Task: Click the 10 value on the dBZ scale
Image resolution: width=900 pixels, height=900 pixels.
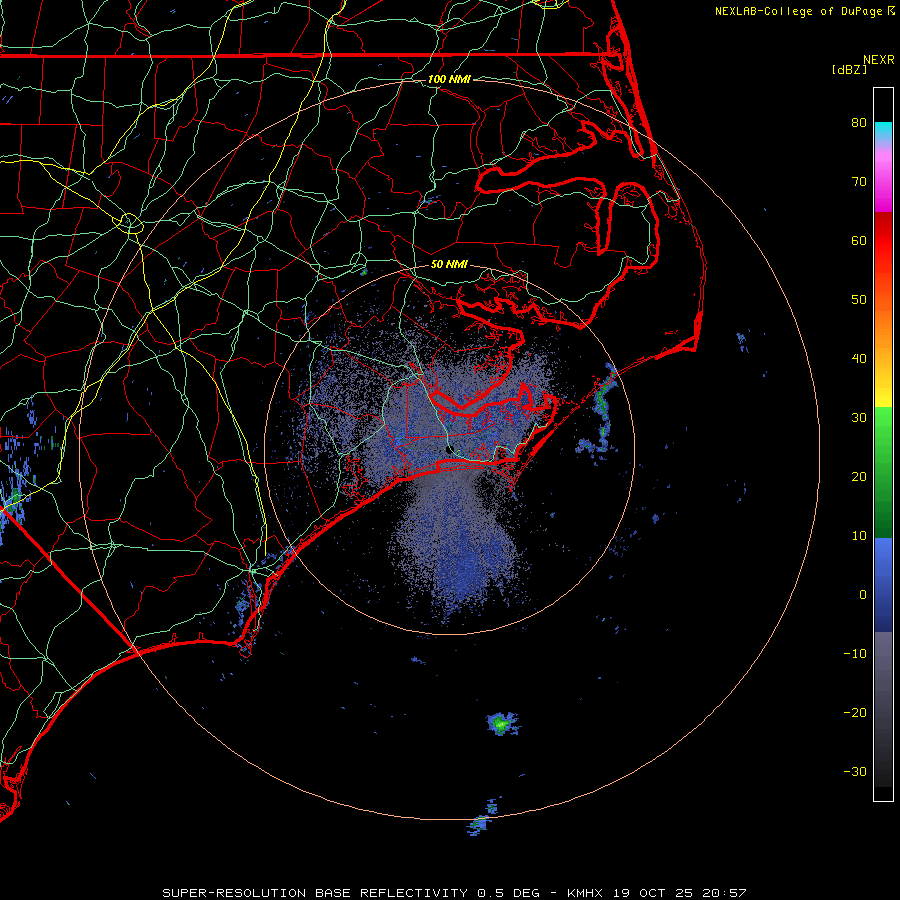Action: (859, 536)
